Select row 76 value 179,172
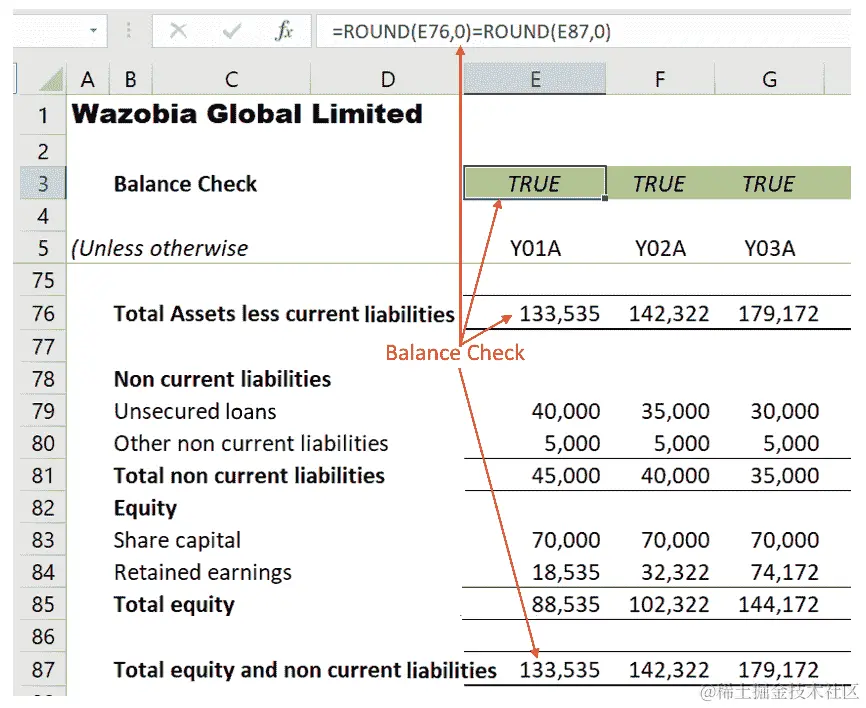This screenshot has height=708, width=866. [778, 314]
